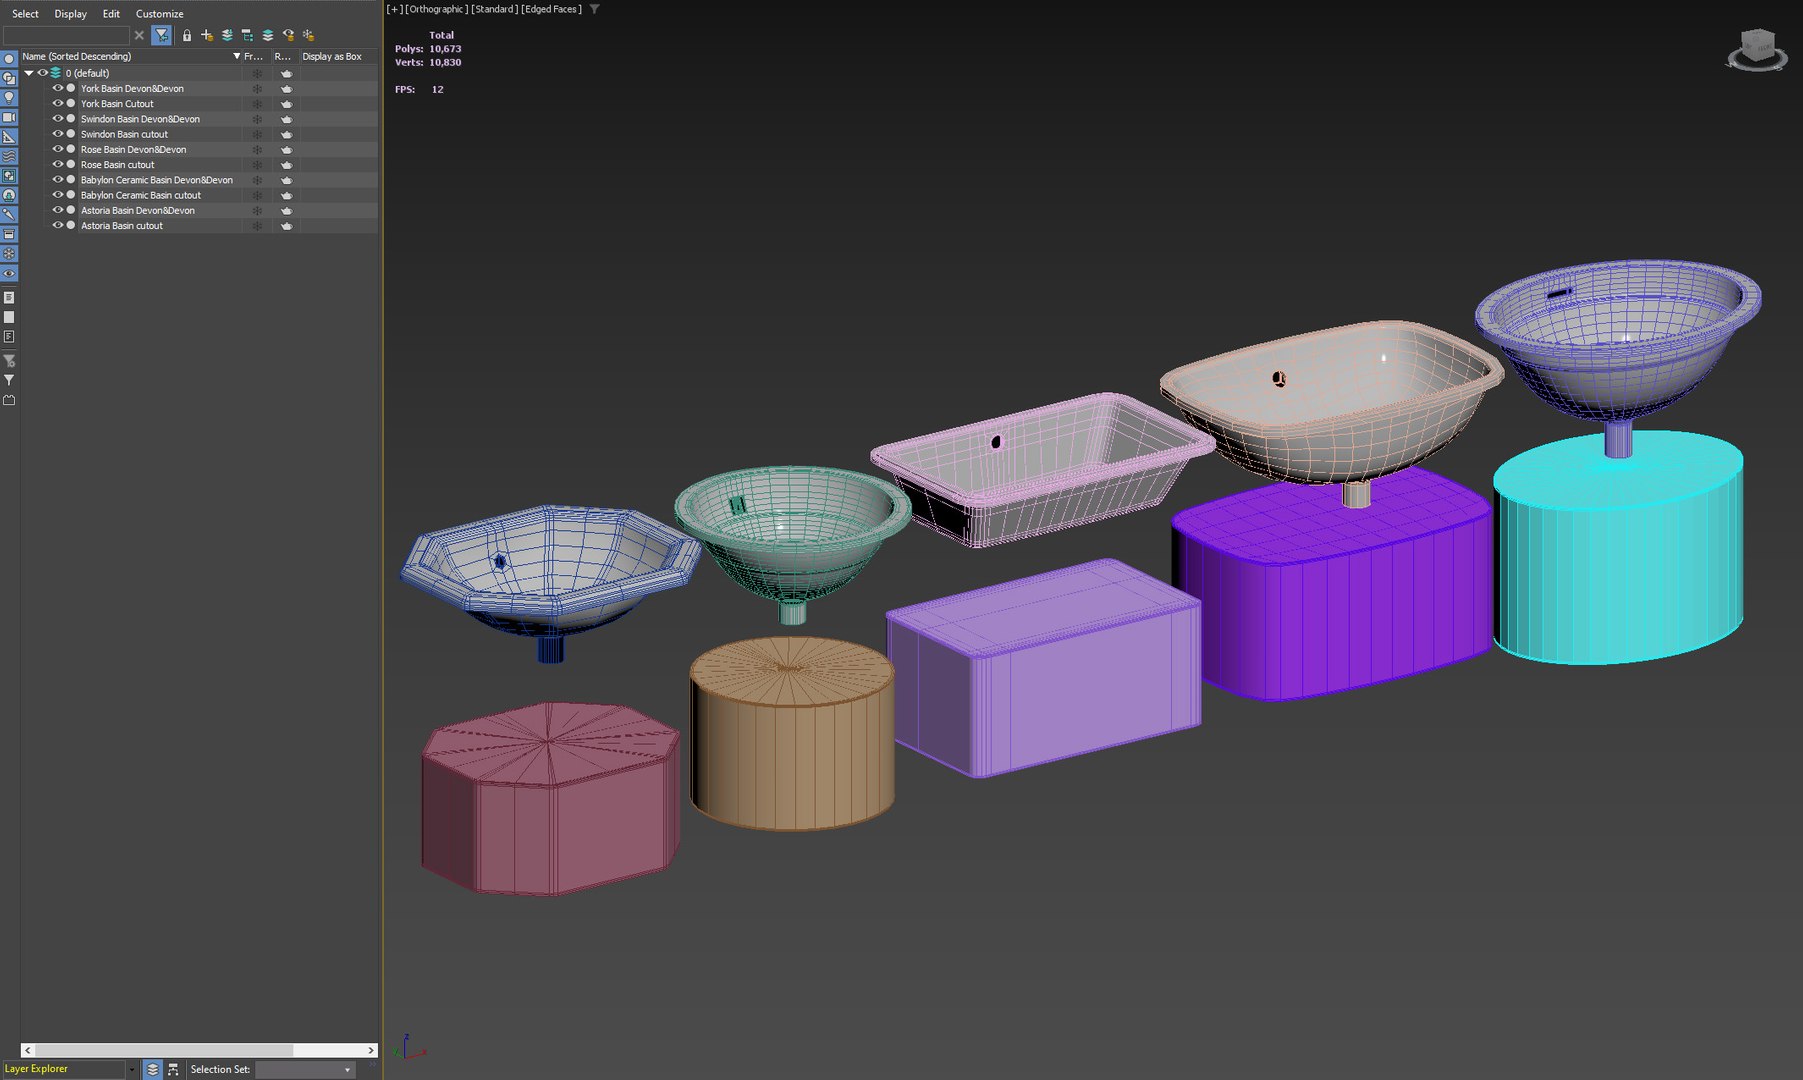
Task: Collapse the 0 (default) layer tree
Action: (29, 73)
